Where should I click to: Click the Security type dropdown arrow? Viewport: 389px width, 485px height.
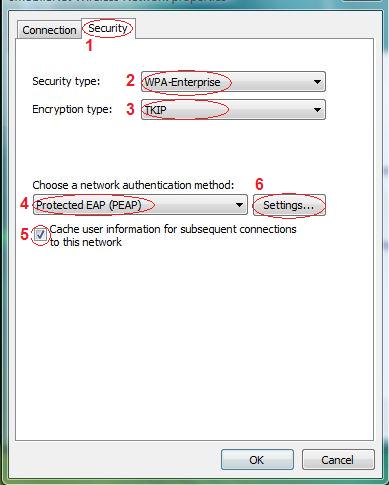tap(317, 82)
